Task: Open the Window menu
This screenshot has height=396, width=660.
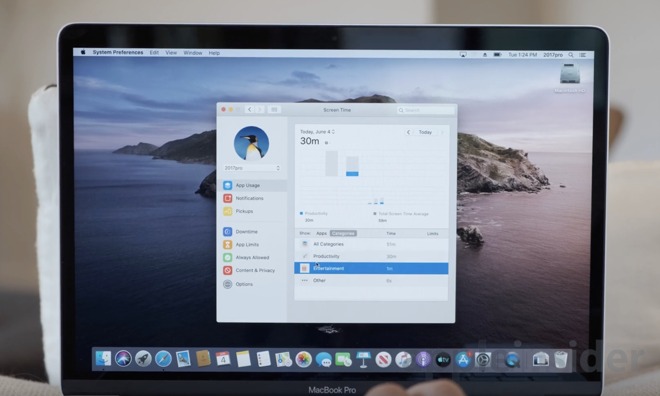Action: (x=193, y=53)
